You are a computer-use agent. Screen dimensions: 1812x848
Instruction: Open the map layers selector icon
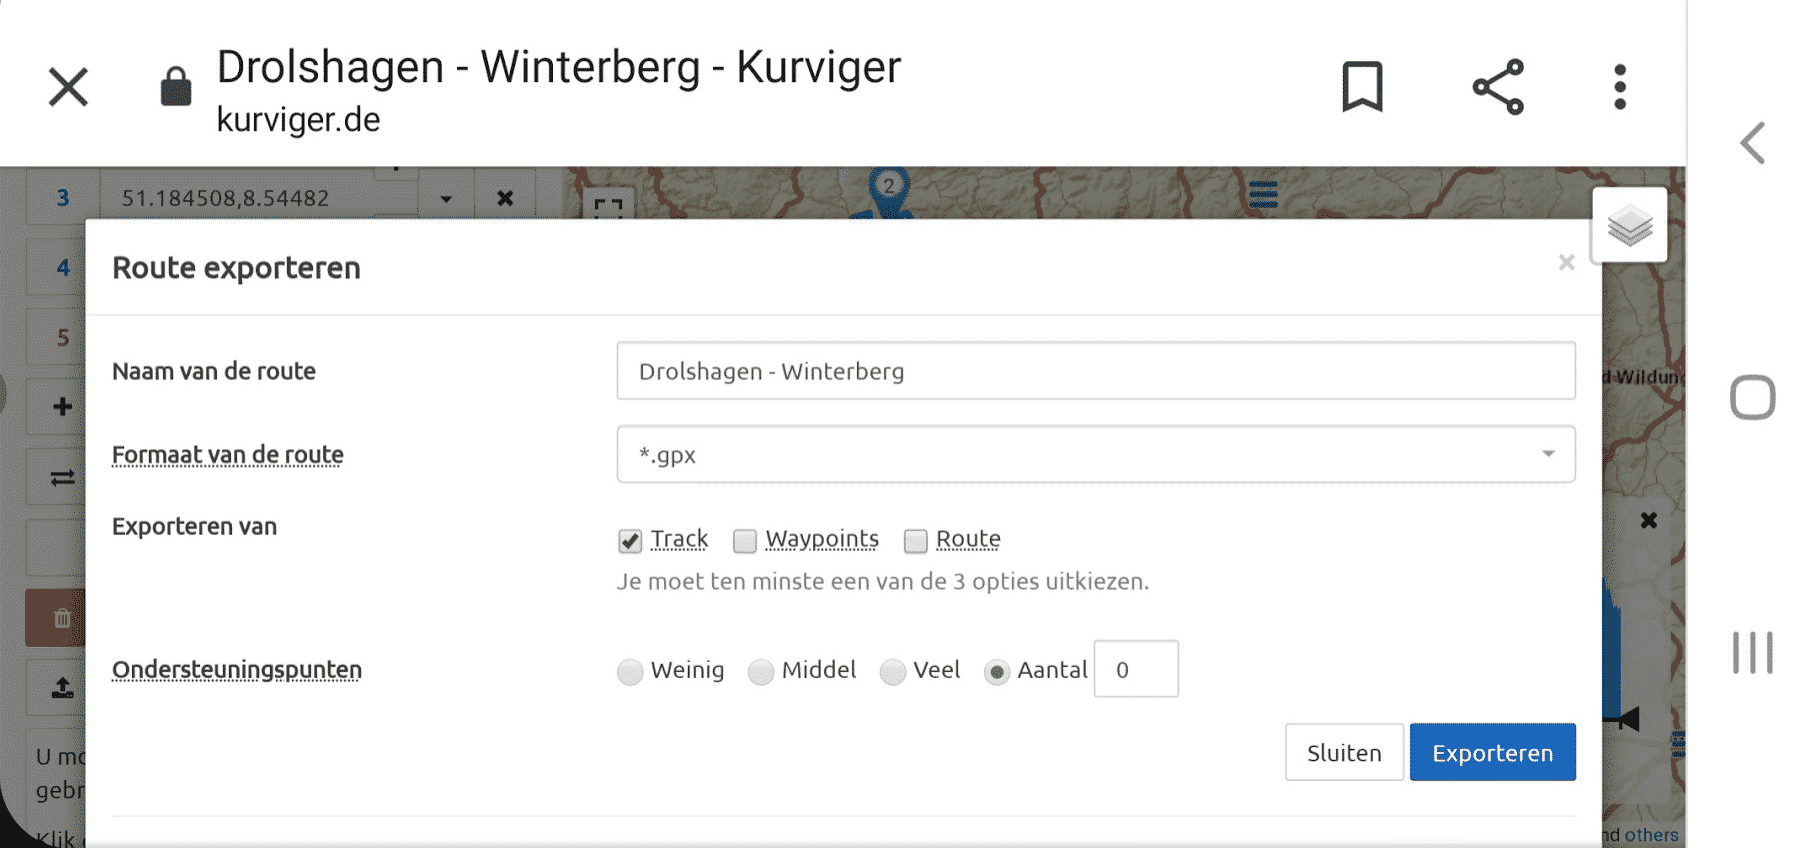[x=1630, y=225]
